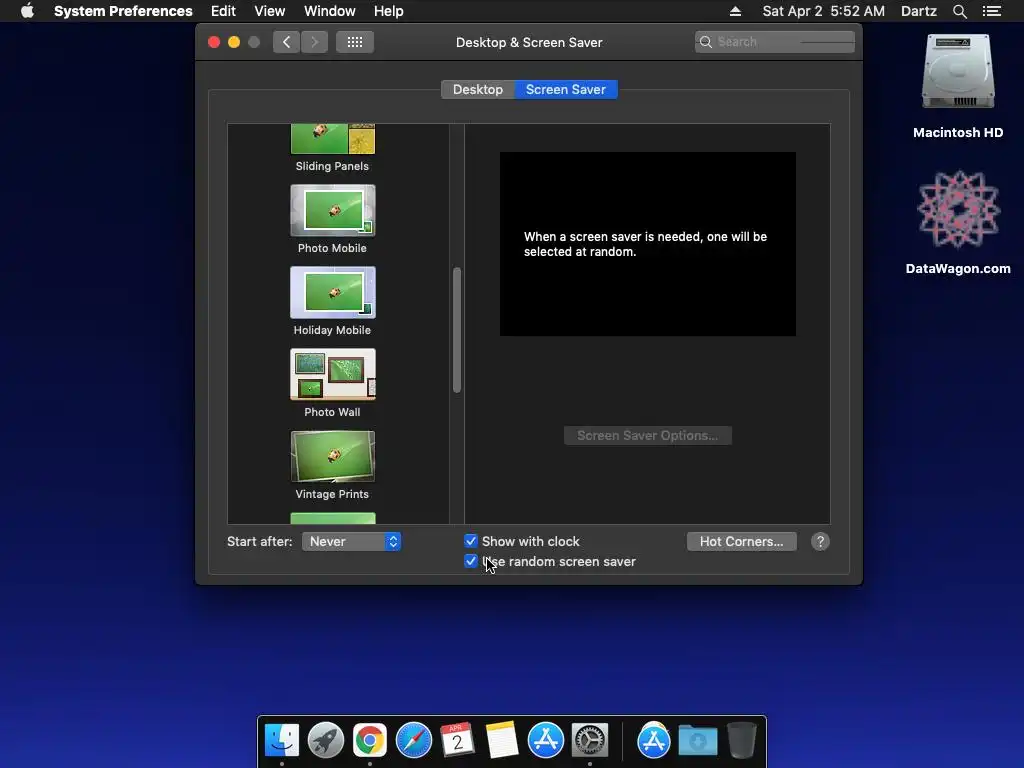Image resolution: width=1024 pixels, height=768 pixels.
Task: Open the Applications folder stack in Dock
Action: click(x=654, y=741)
